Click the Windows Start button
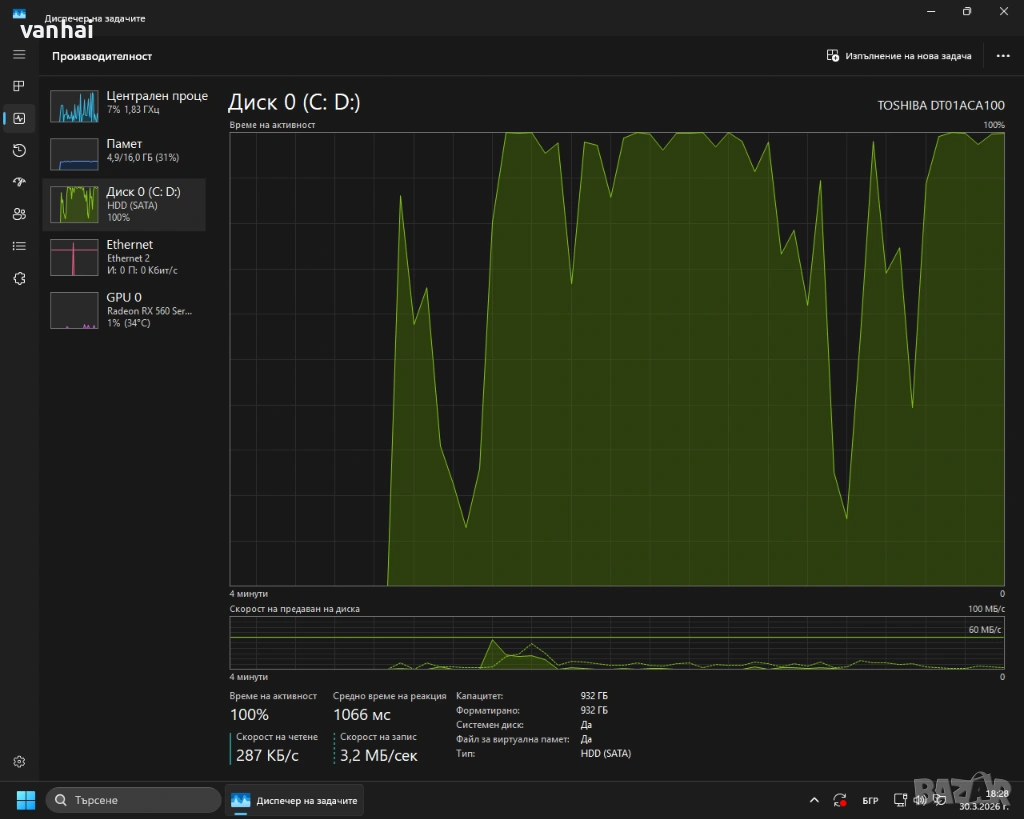The width and height of the screenshot is (1024, 819). tap(25, 800)
